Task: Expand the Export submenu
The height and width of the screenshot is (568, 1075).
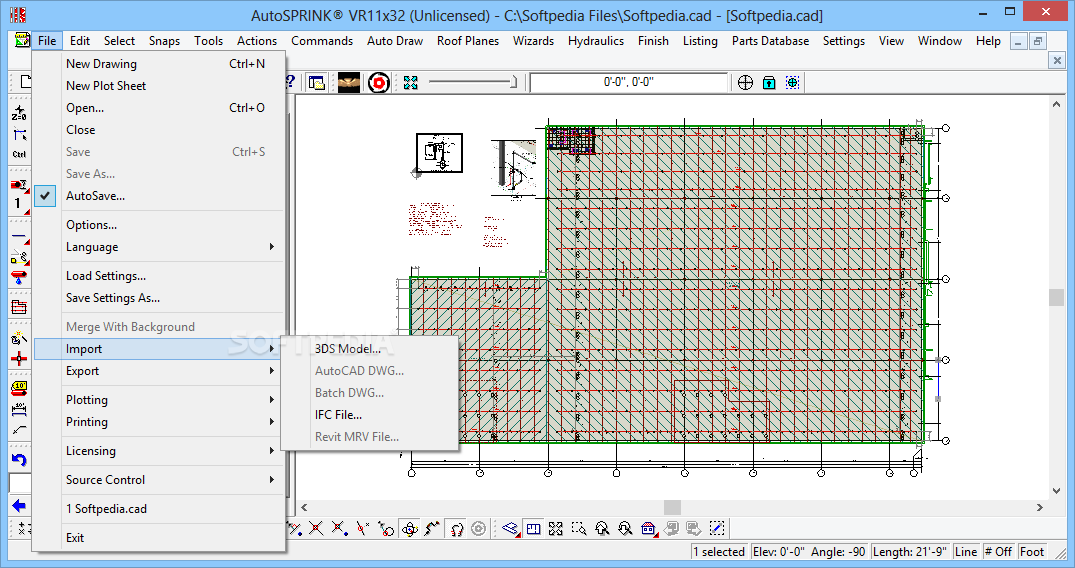Action: pos(158,370)
